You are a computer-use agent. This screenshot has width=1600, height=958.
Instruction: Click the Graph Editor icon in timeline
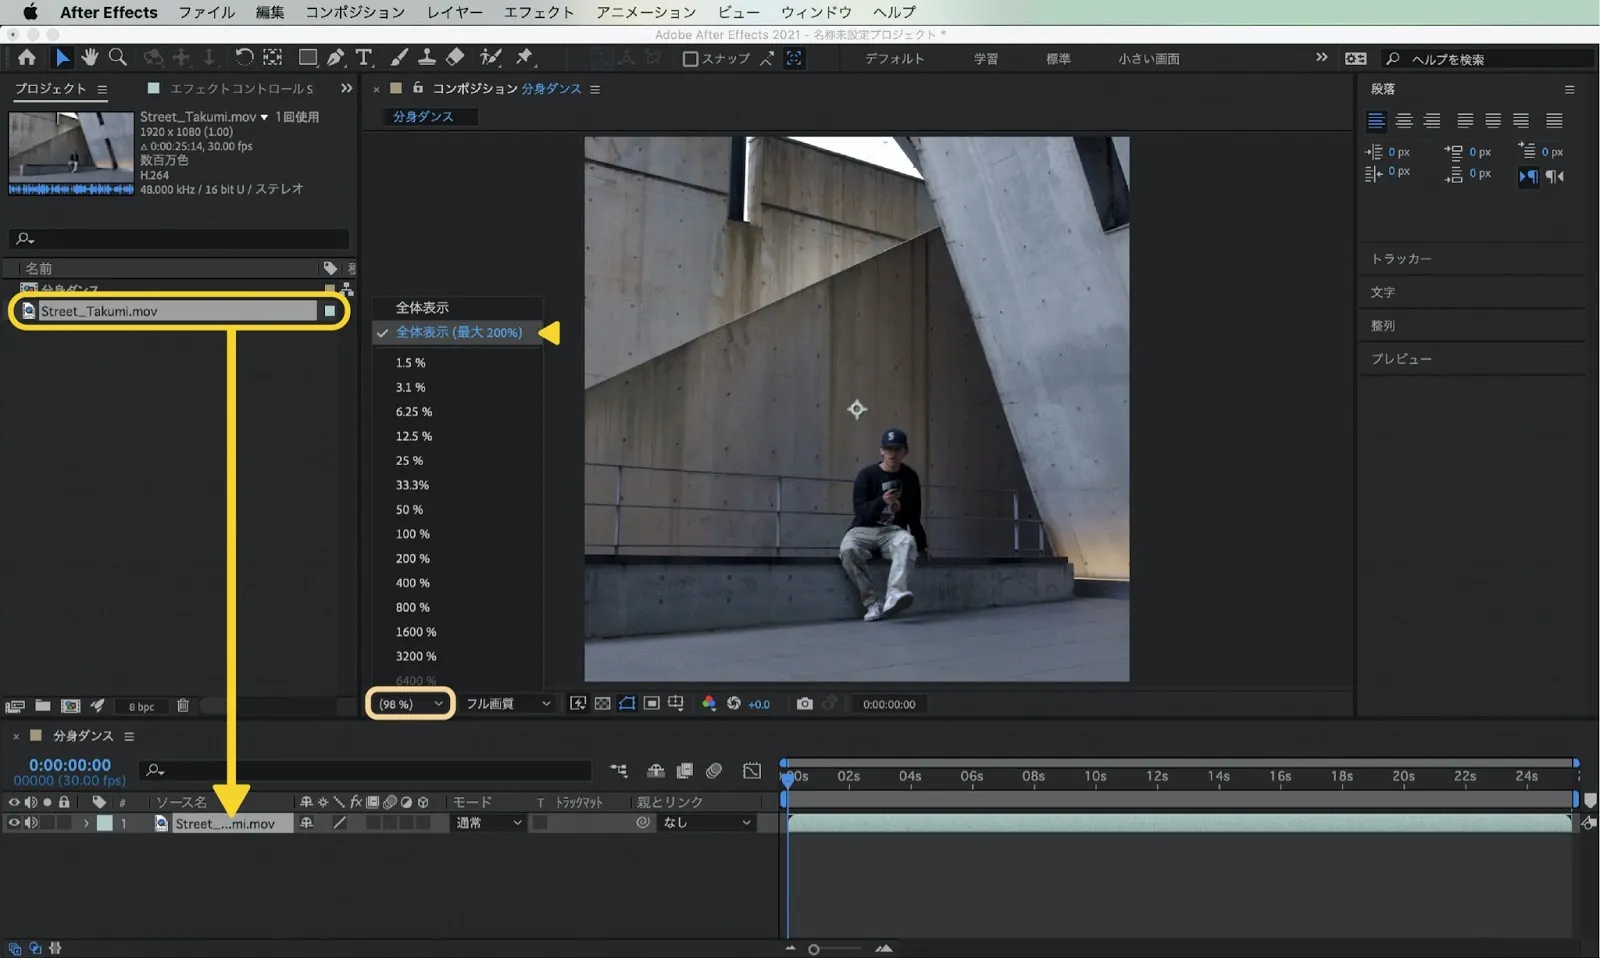752,770
